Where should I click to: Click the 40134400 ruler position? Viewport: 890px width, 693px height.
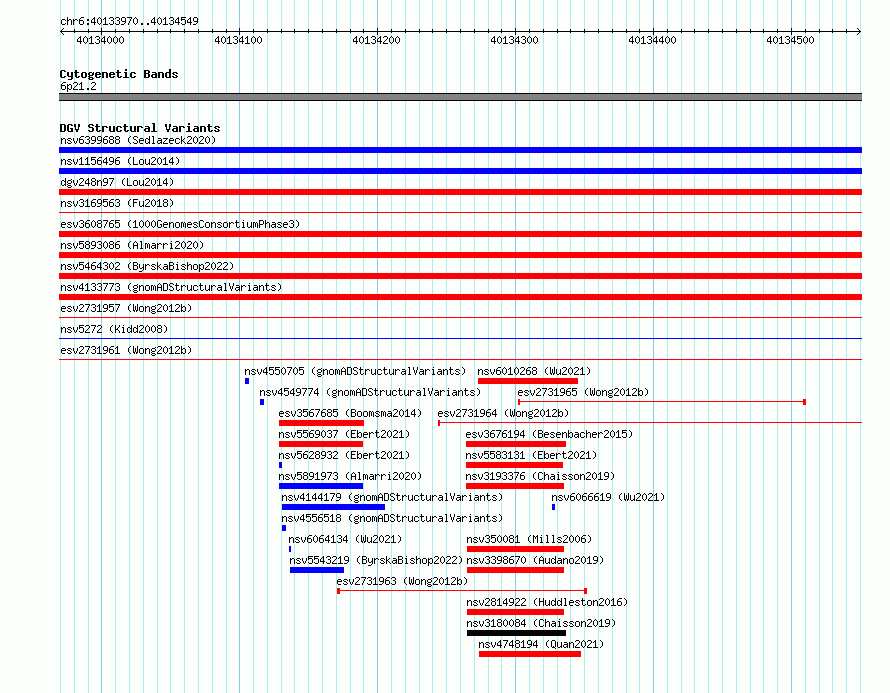[x=652, y=40]
